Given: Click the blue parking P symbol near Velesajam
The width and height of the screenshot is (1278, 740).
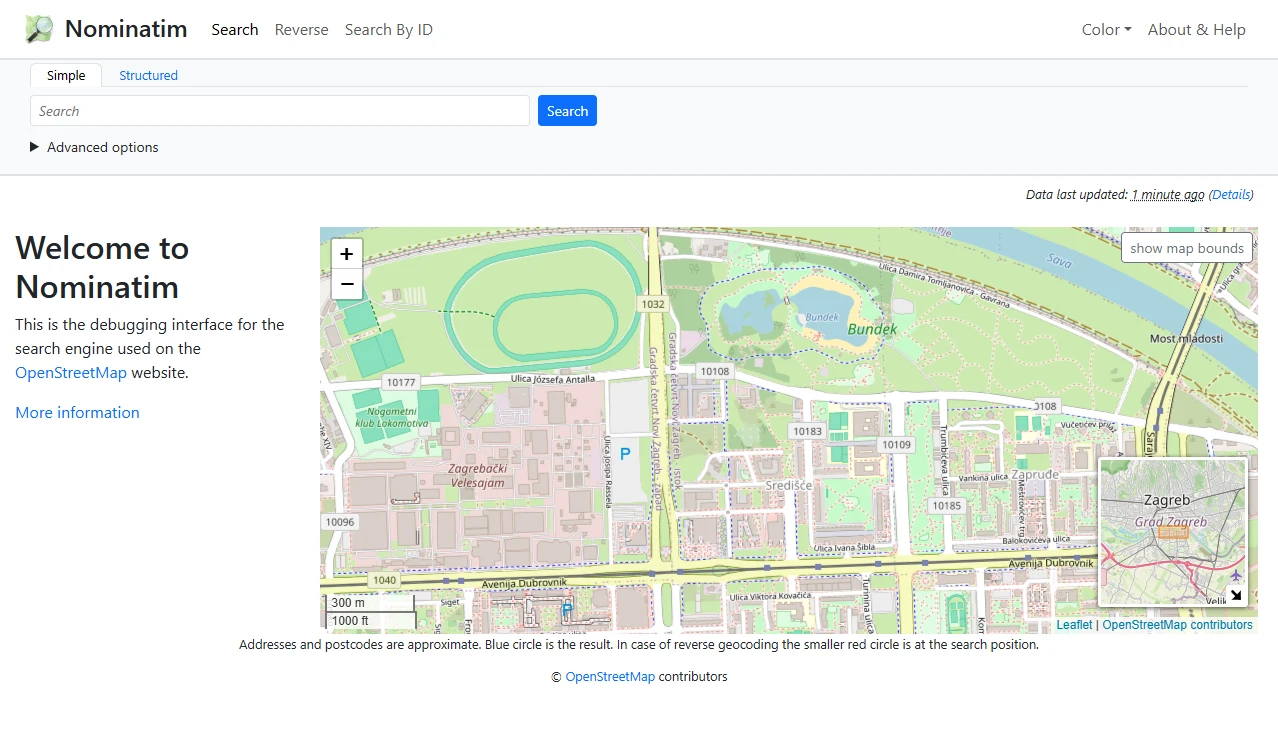Looking at the screenshot, I should (625, 455).
